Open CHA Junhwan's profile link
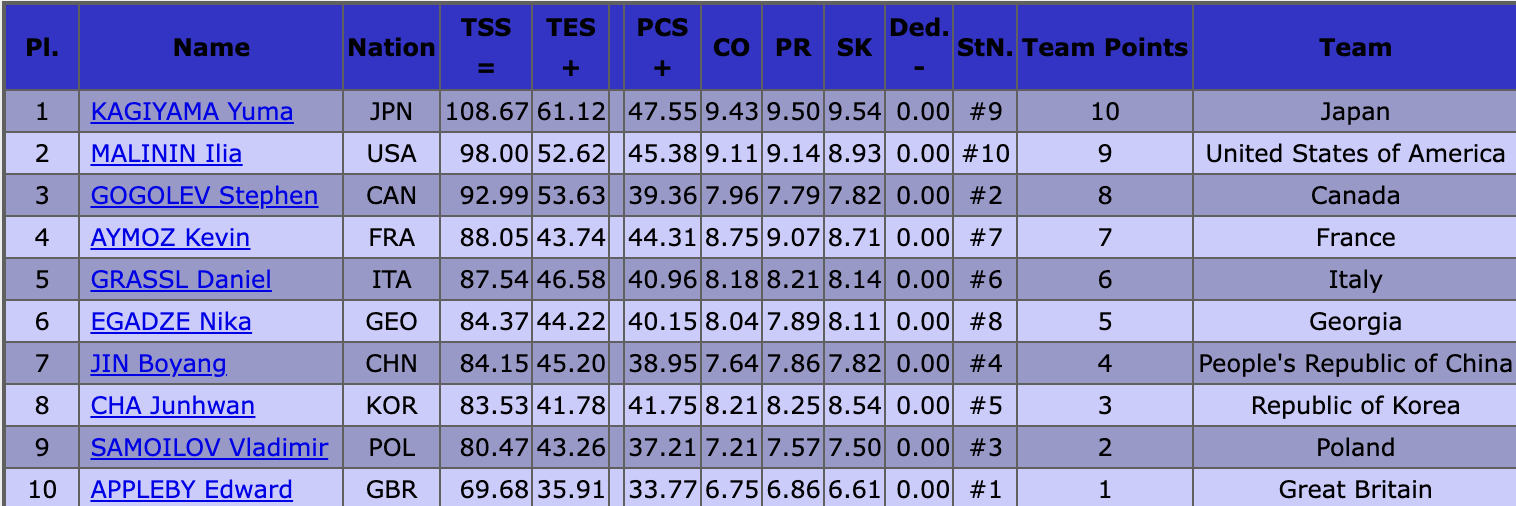 tap(172, 405)
